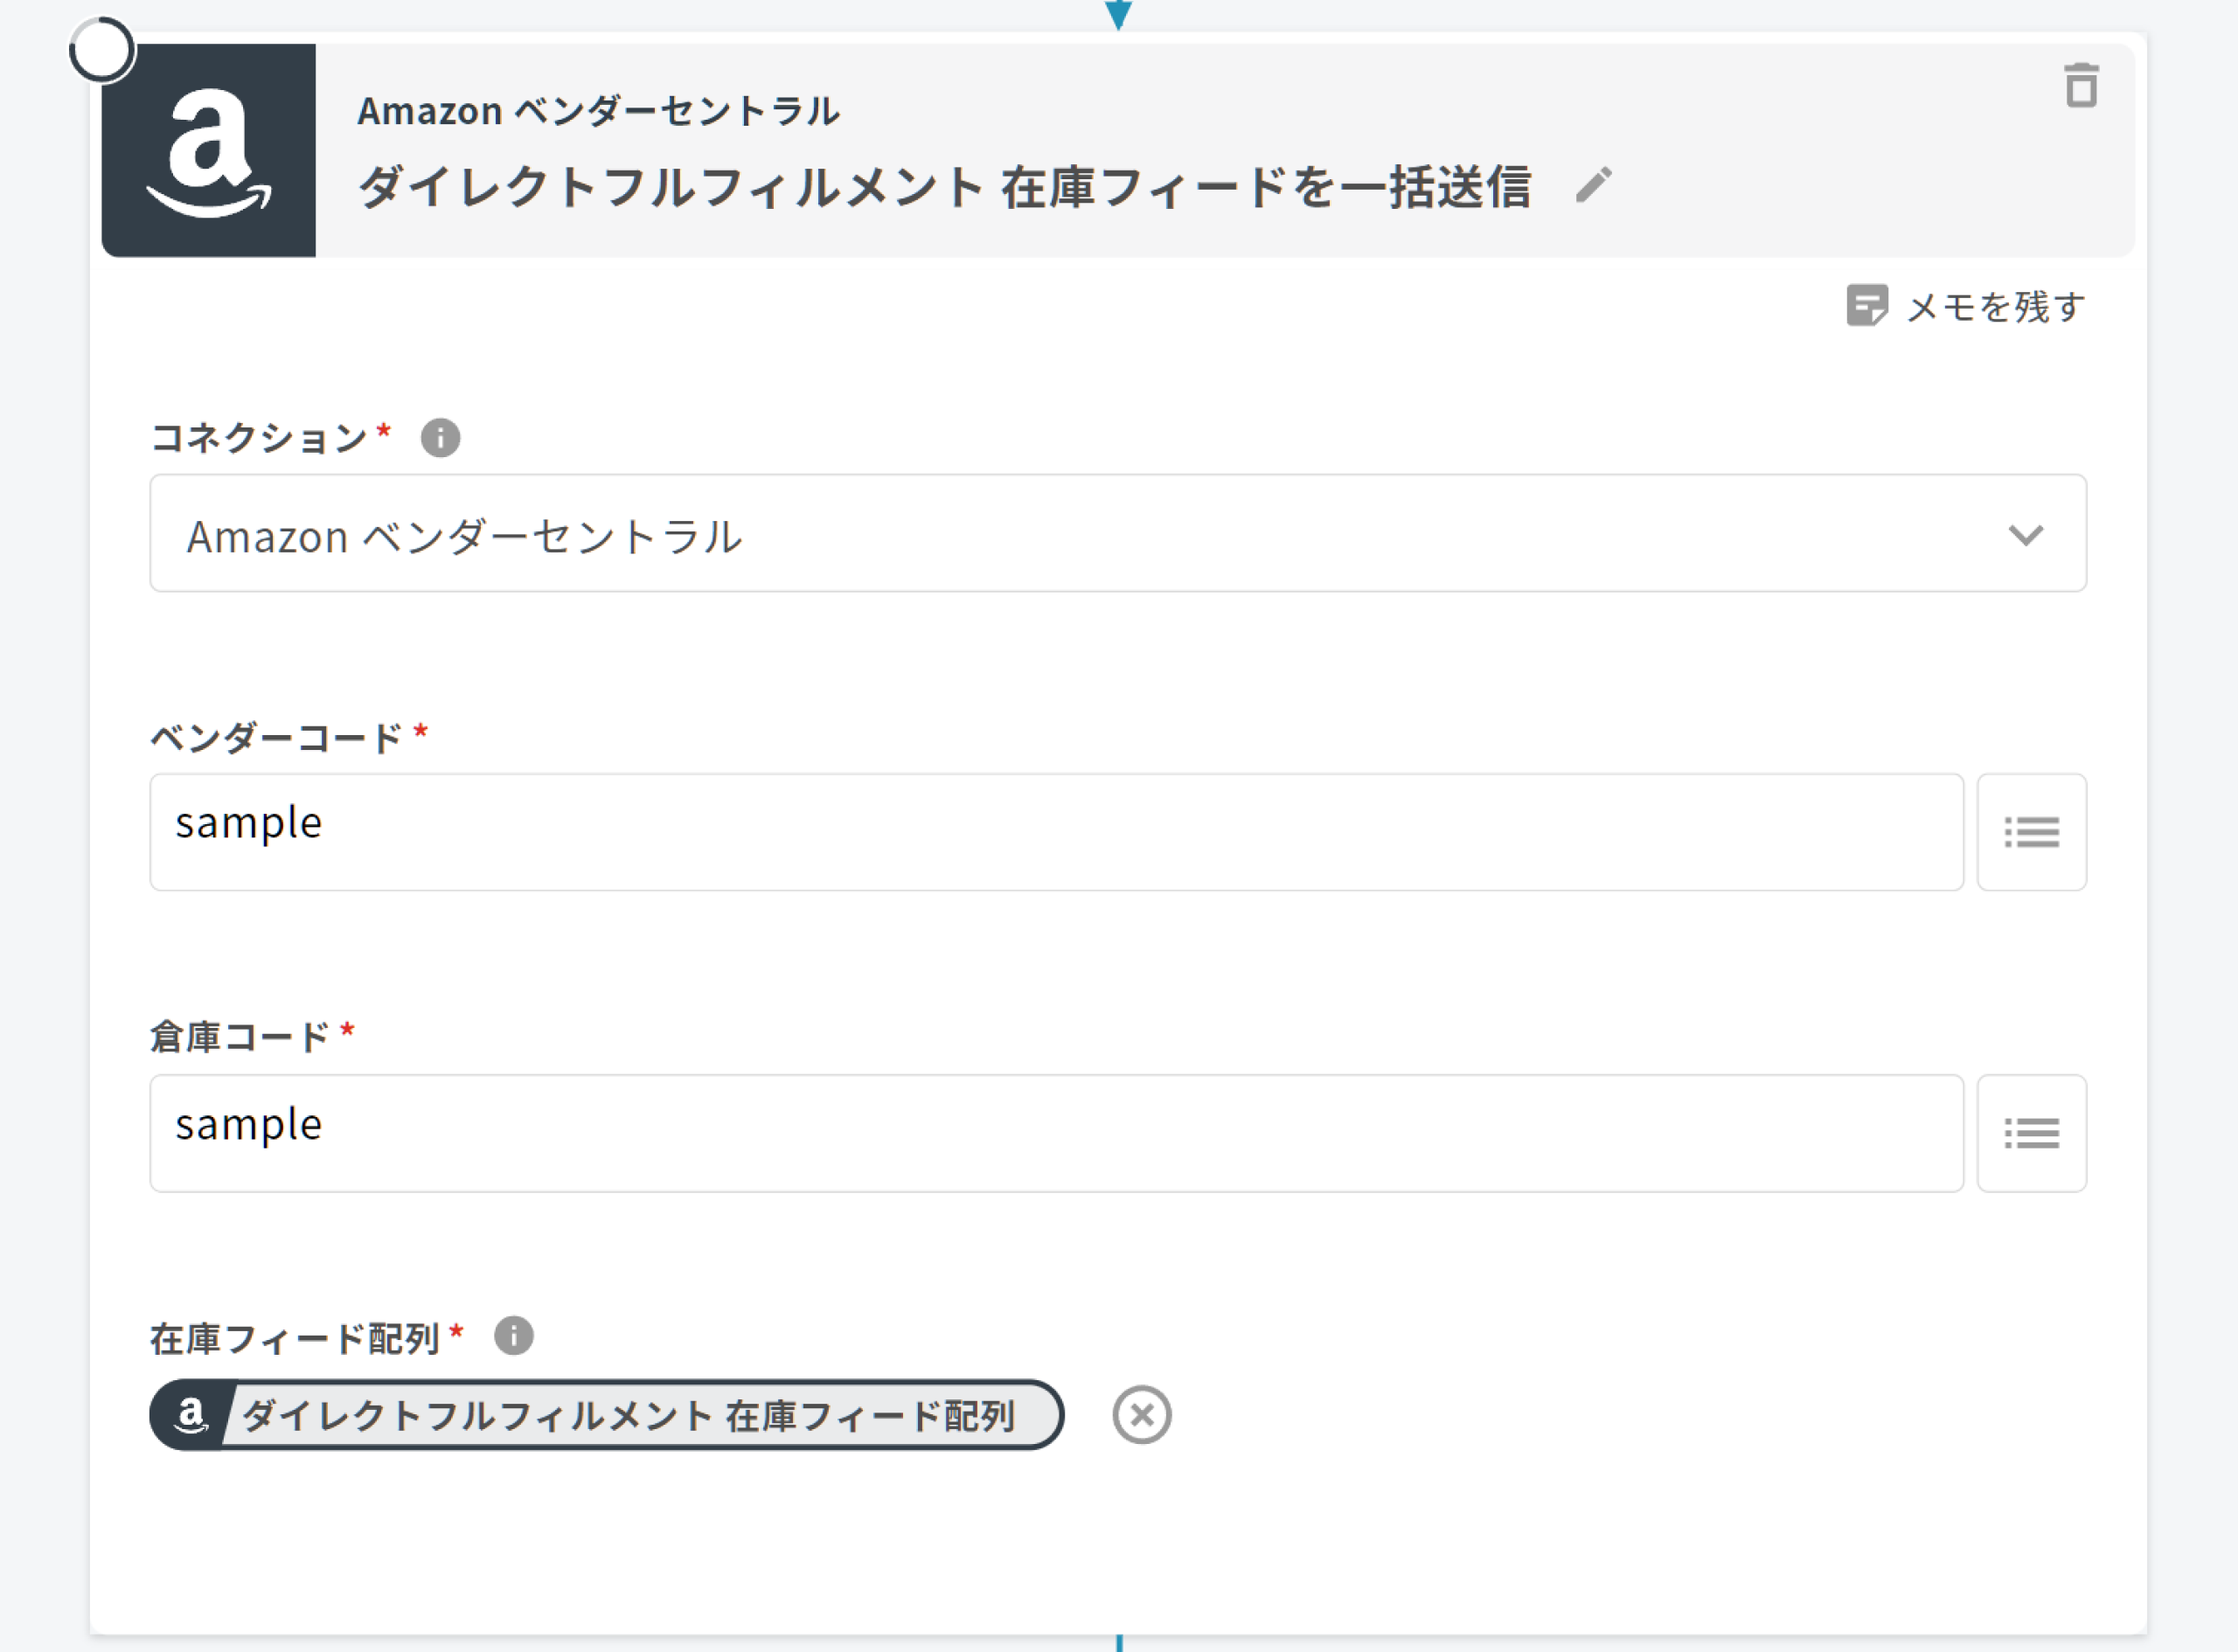The image size is (2238, 1652).
Task: Open list picker beside 倉庫コード field
Action: 2031,1133
